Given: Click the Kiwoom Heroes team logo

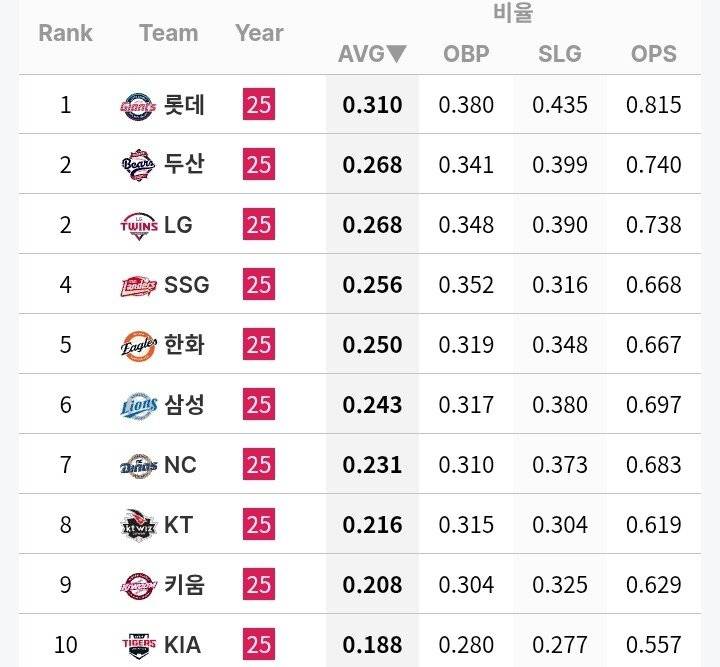Looking at the screenshot, I should (x=138, y=585).
